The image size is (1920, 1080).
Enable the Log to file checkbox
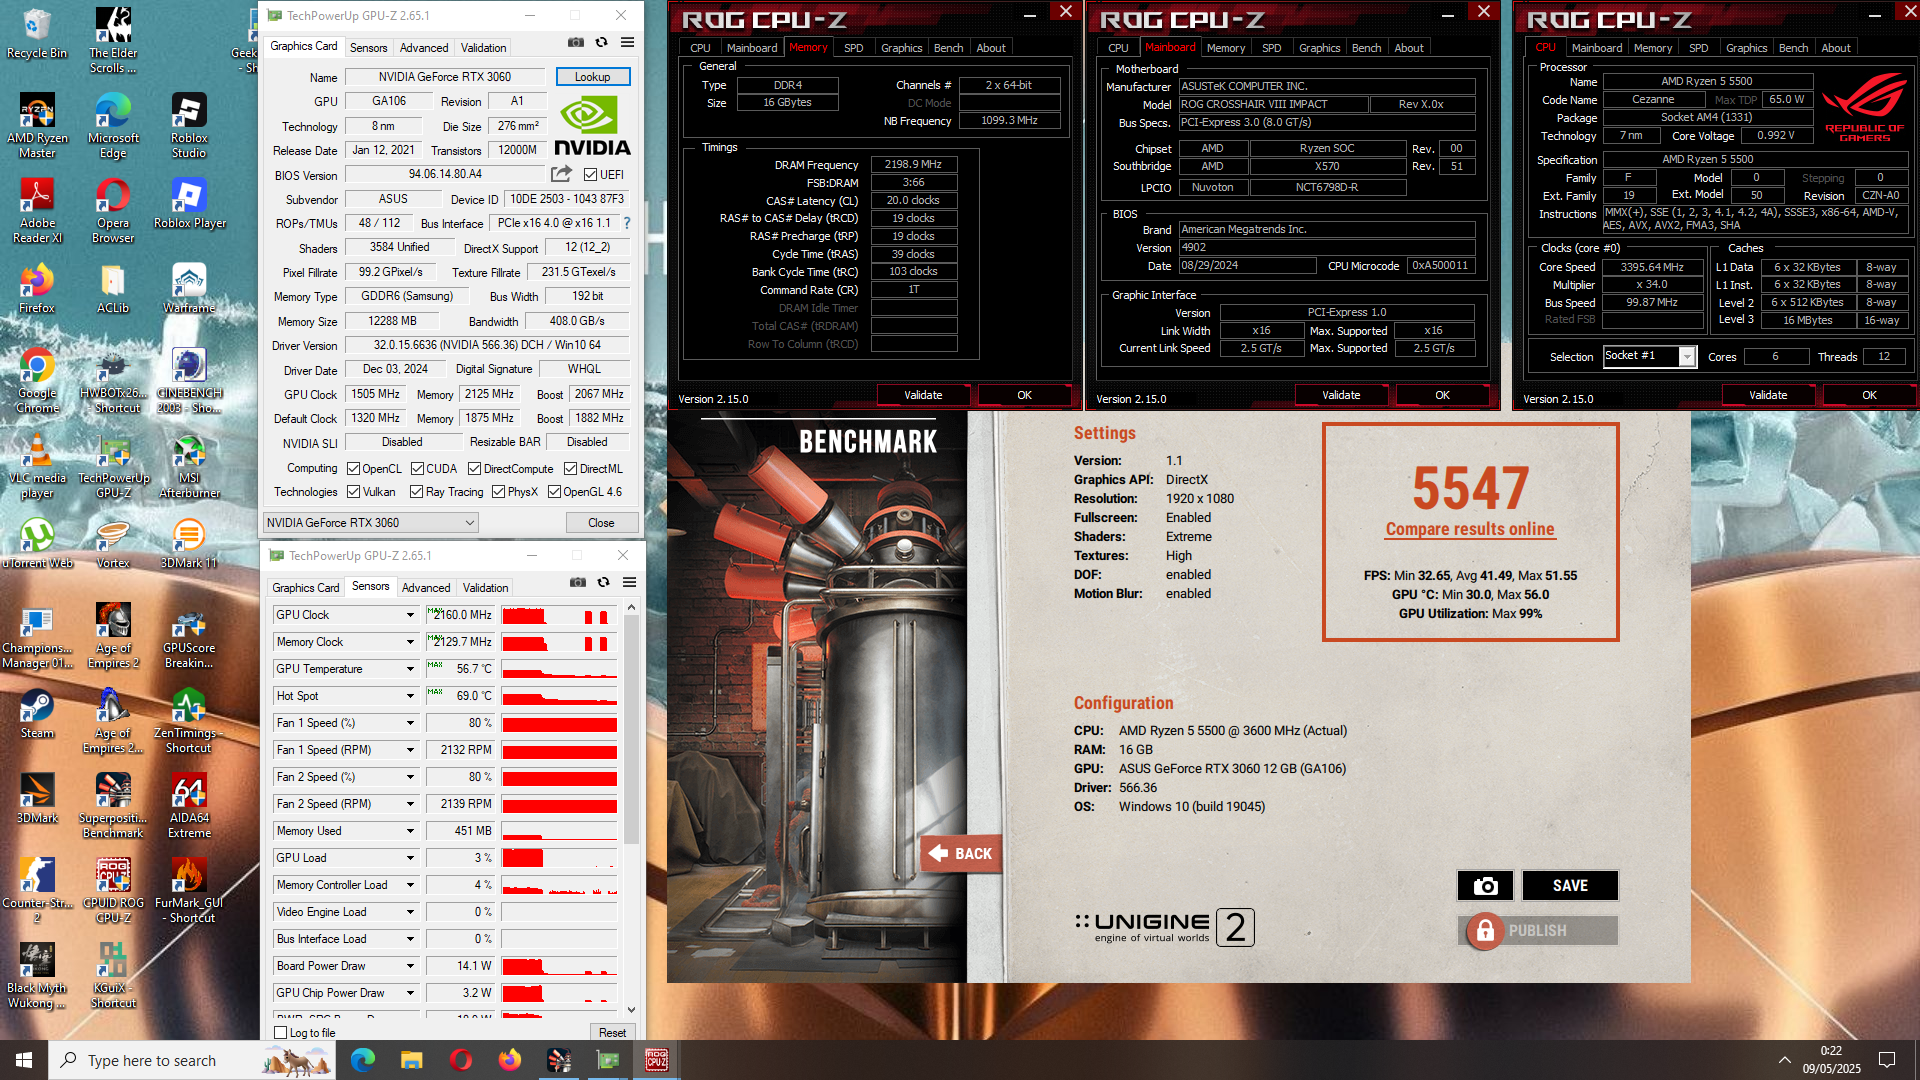[x=281, y=1033]
